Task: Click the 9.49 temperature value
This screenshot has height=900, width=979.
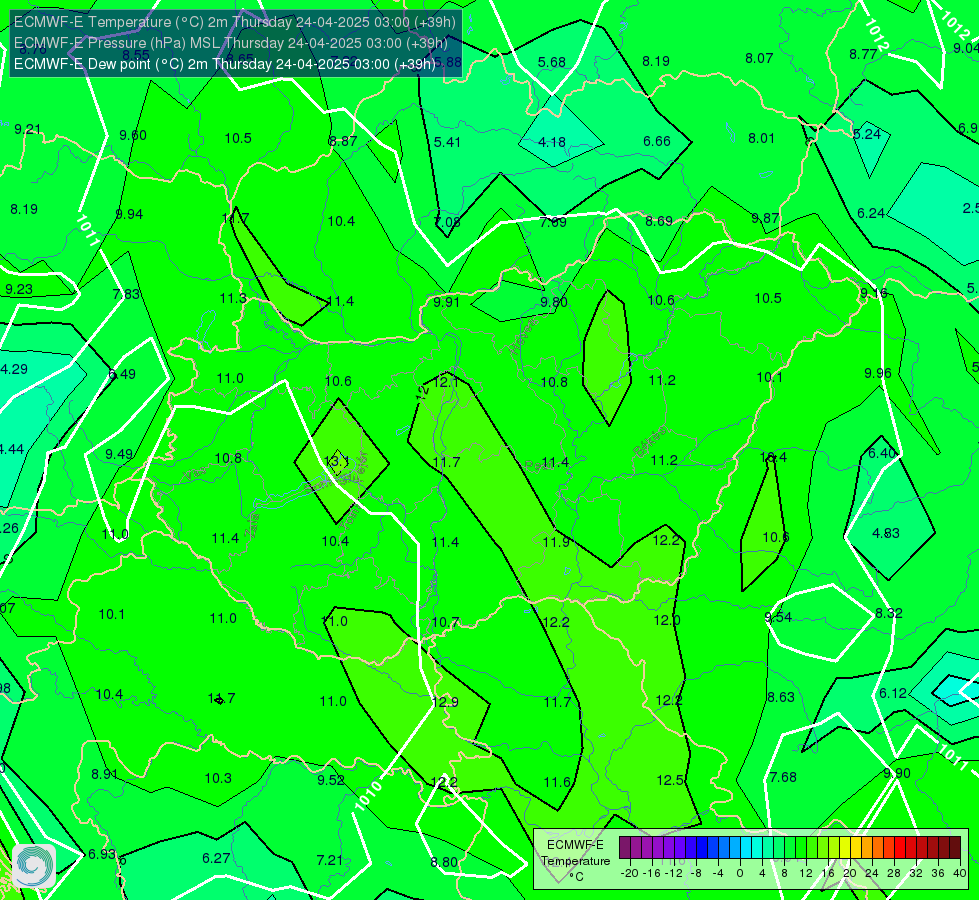Action: (x=119, y=454)
